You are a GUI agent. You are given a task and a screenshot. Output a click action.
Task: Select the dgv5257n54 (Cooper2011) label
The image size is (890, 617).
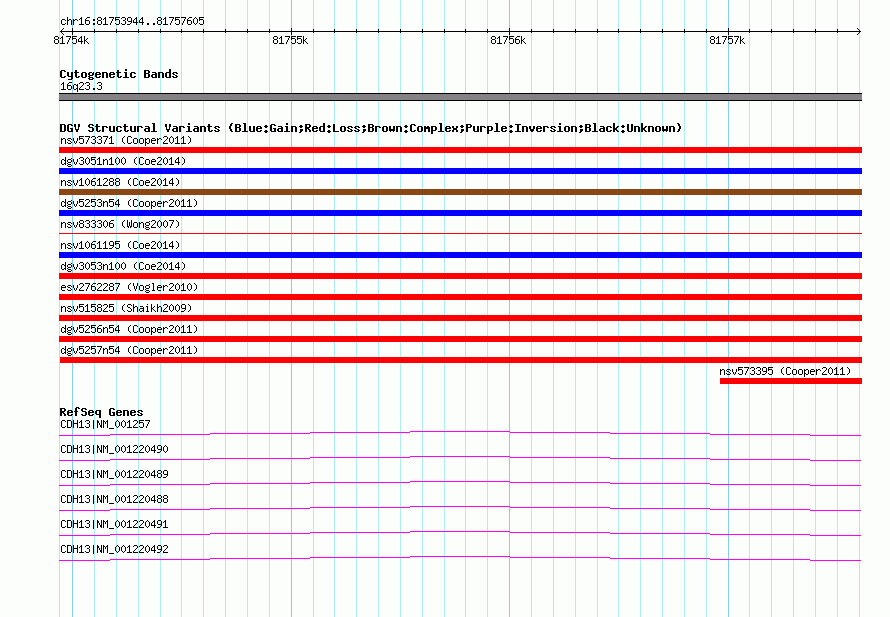129,350
